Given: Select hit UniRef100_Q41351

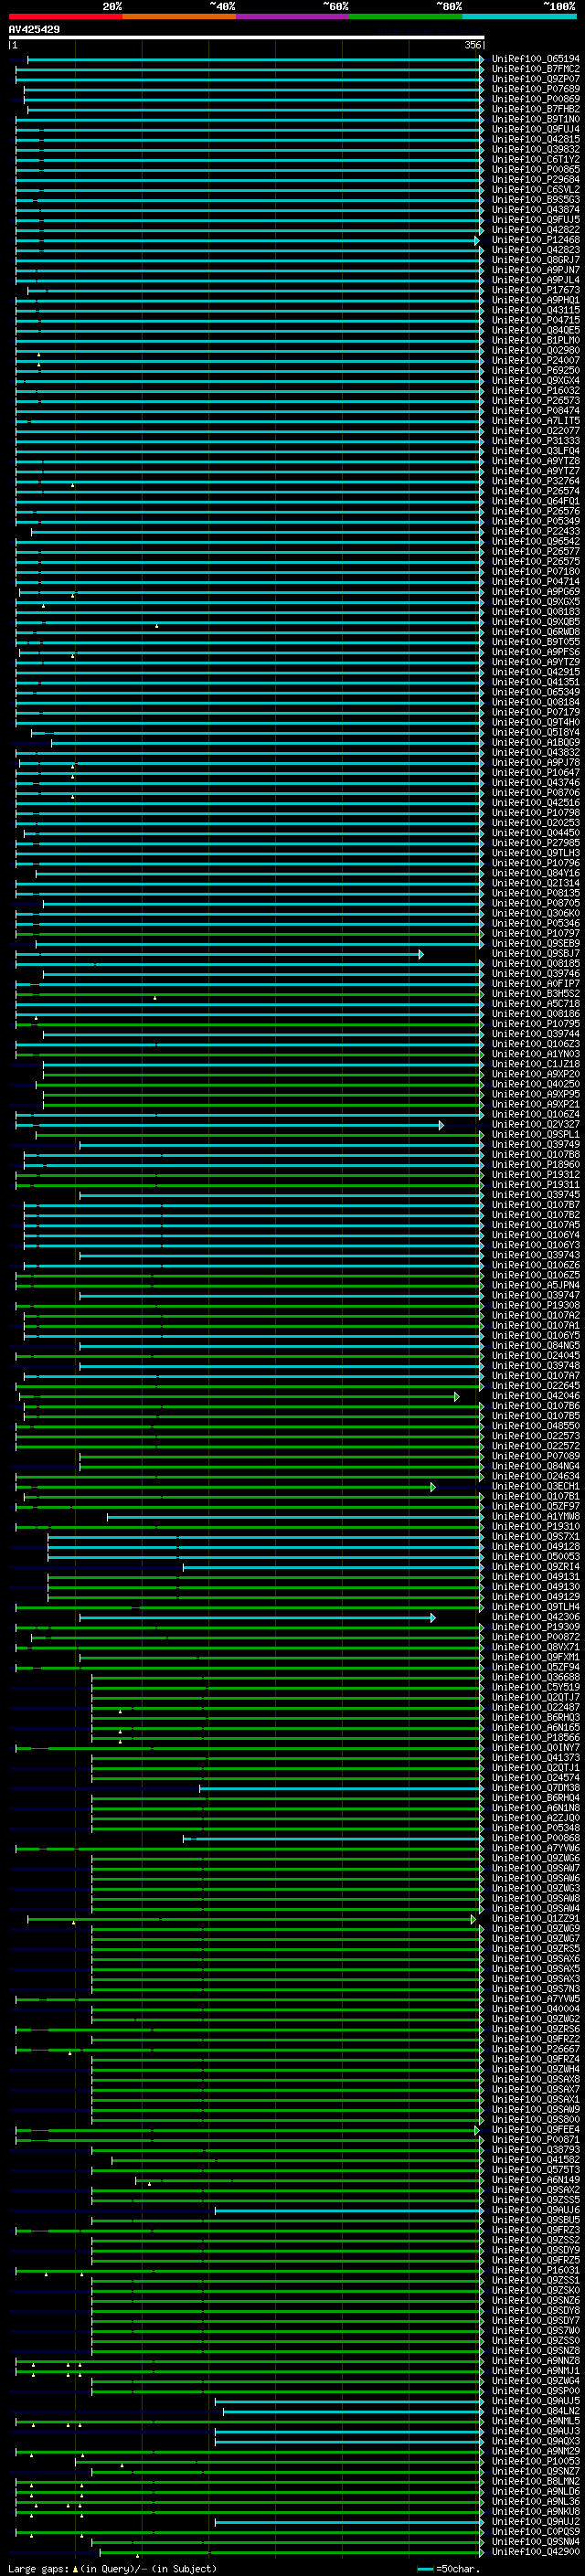Looking at the screenshot, I should [x=536, y=682].
